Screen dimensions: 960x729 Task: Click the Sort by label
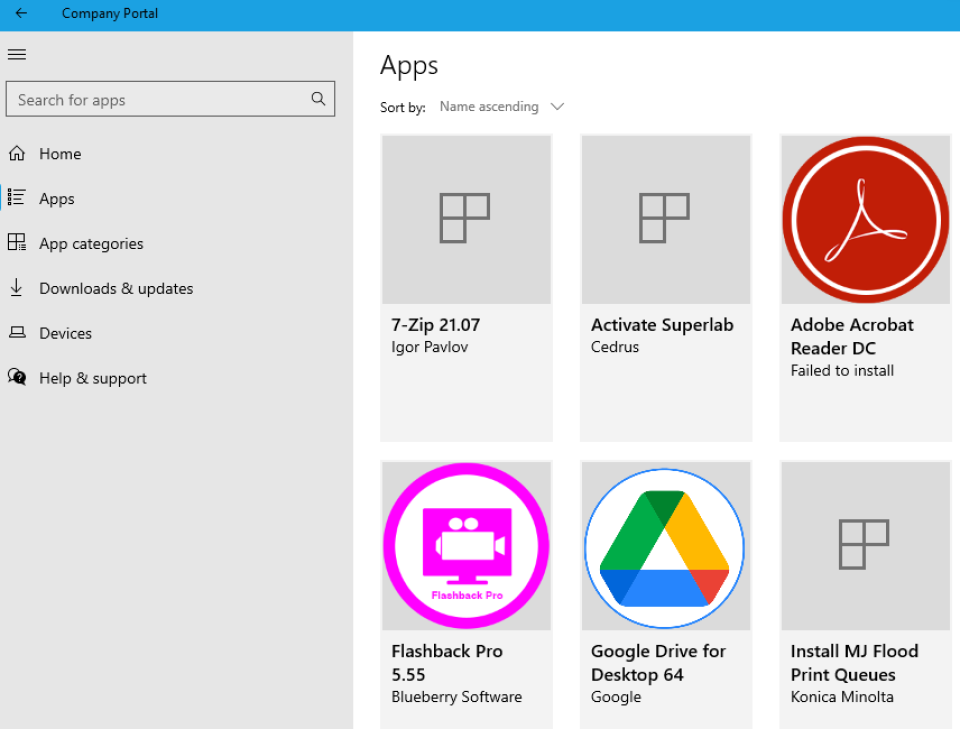(402, 107)
